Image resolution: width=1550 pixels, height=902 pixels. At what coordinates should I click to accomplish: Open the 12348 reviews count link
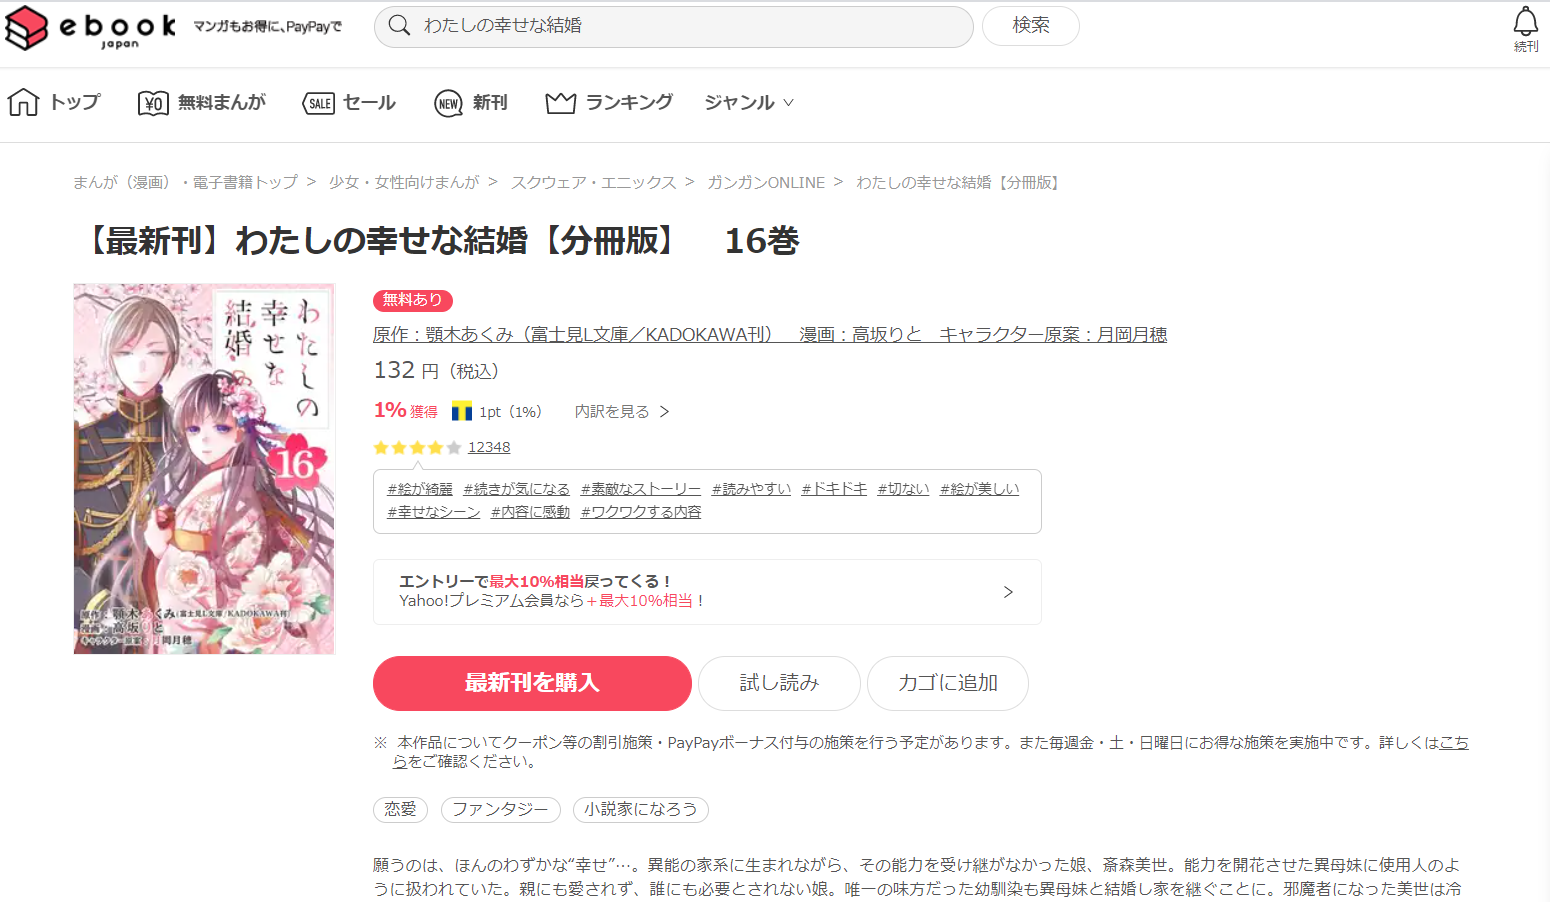(x=489, y=447)
